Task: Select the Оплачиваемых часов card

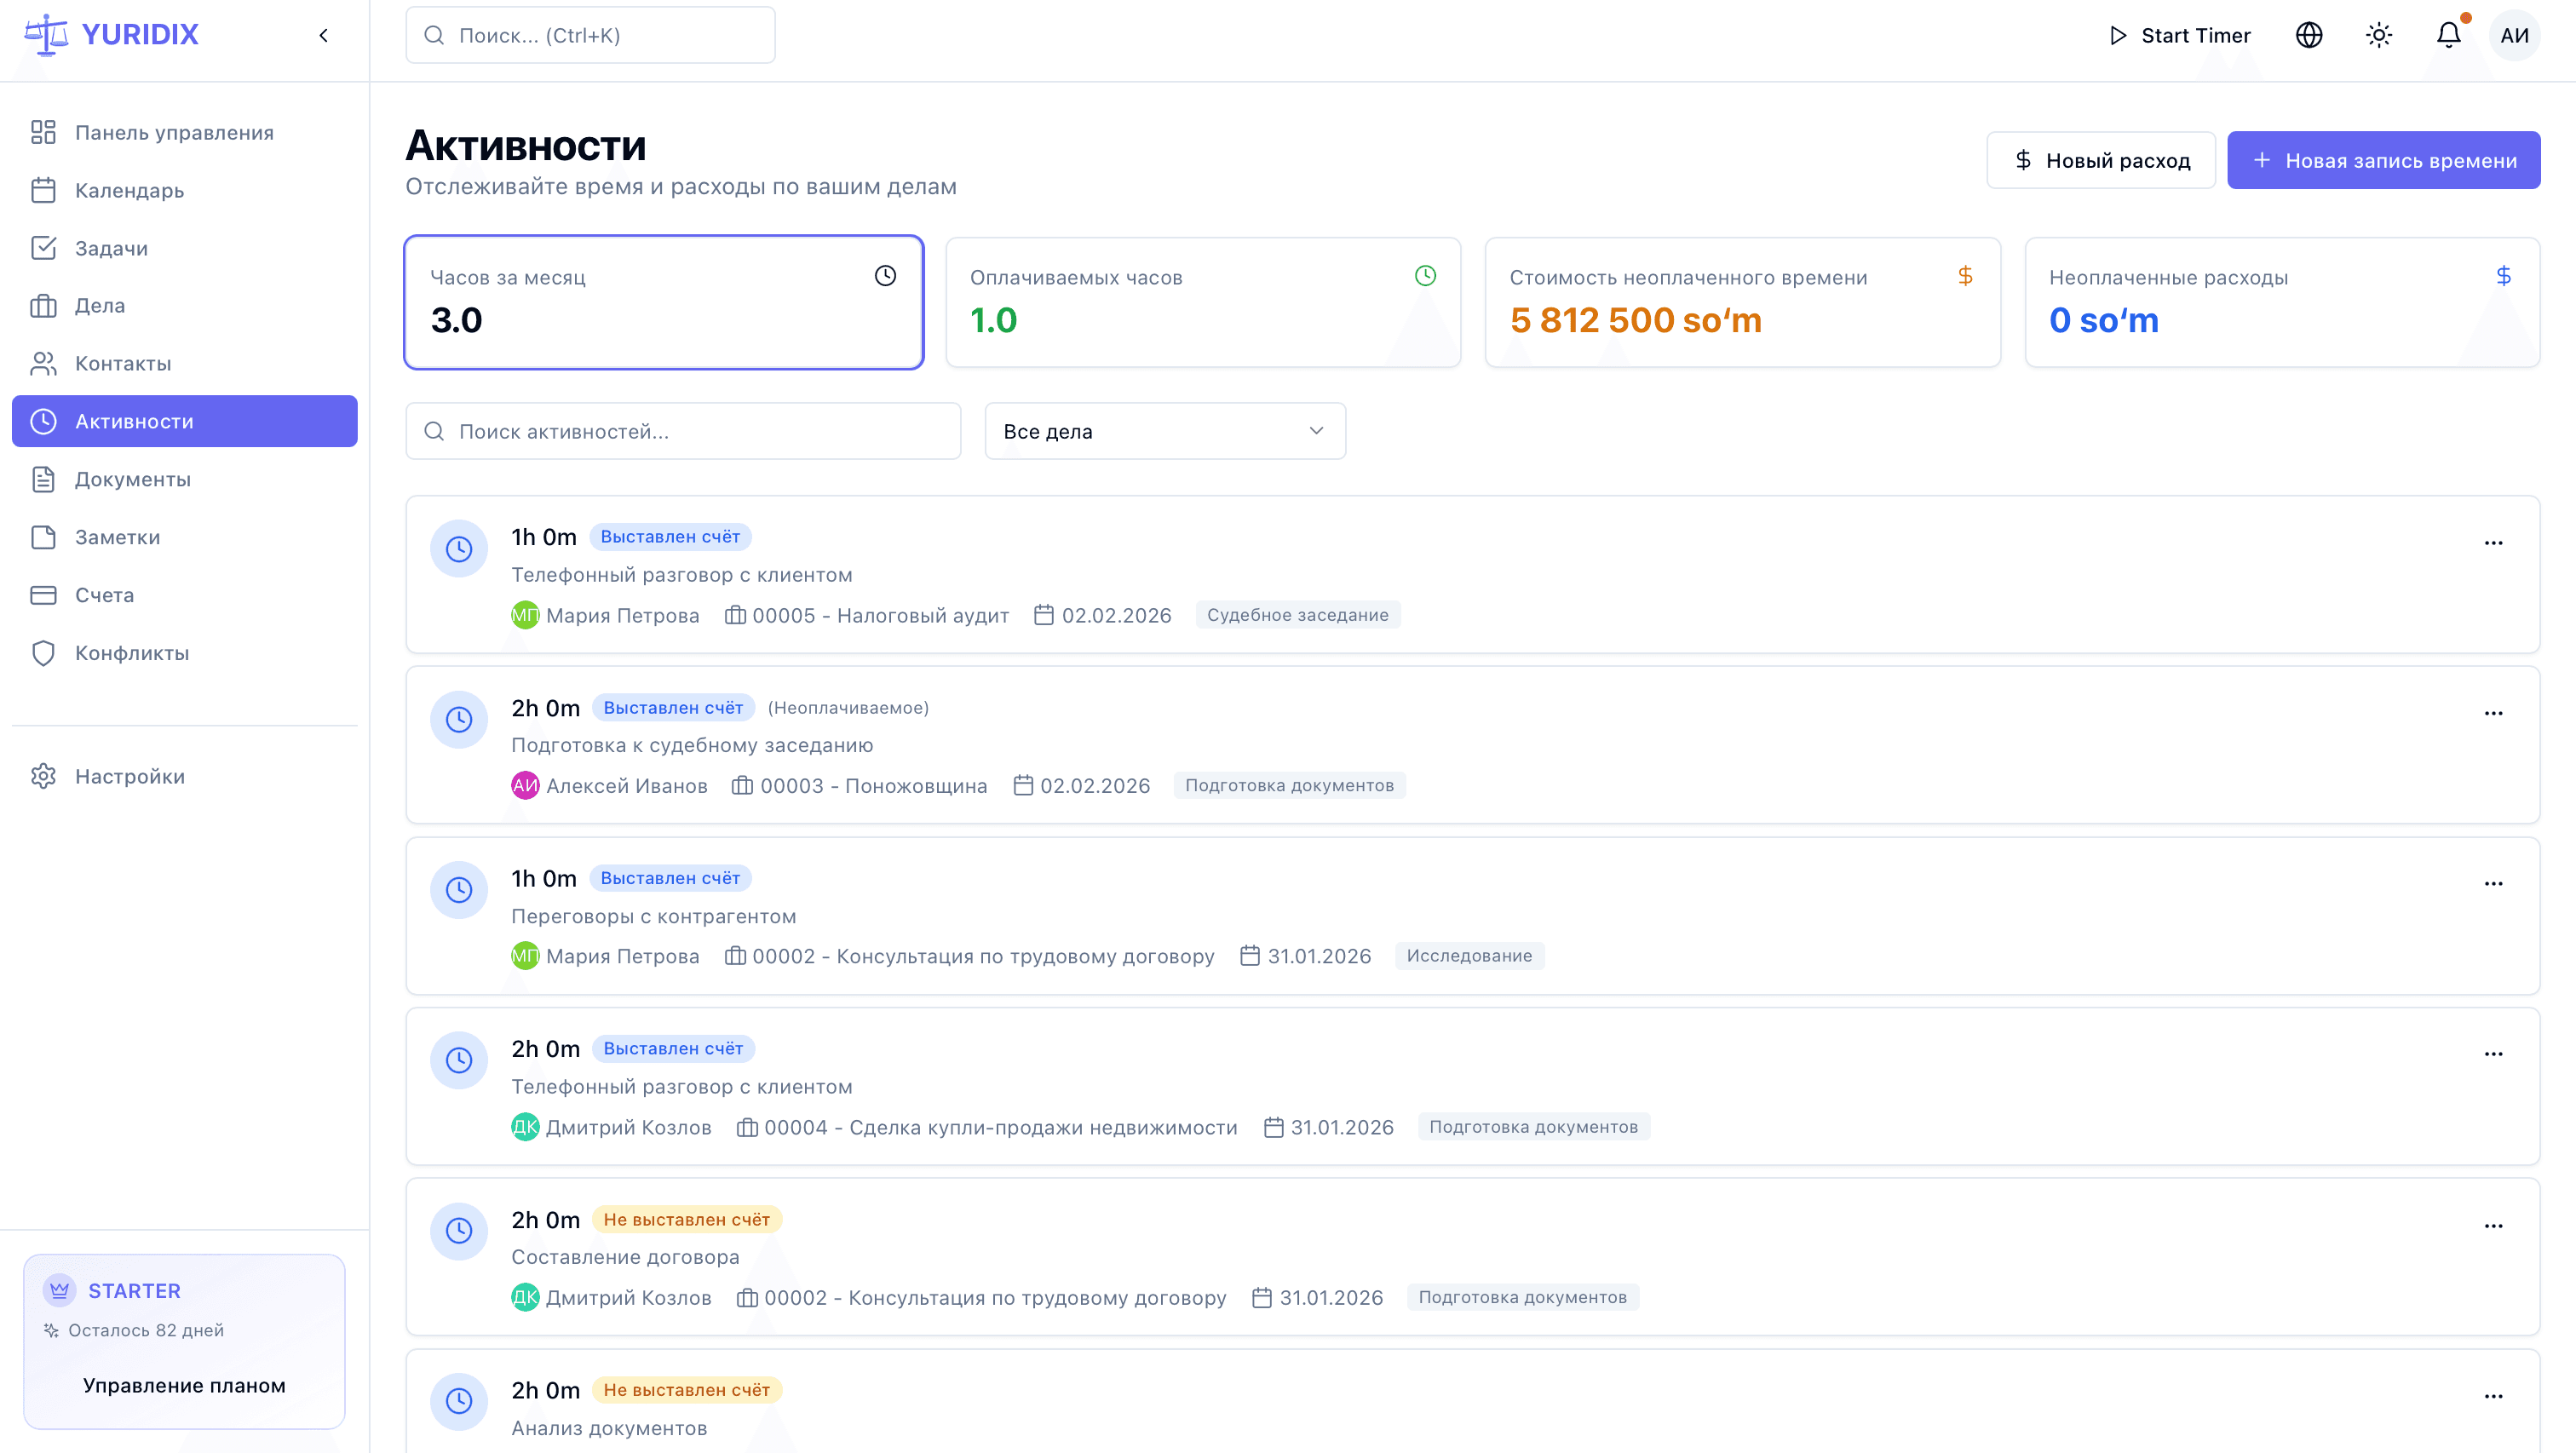Action: (1203, 303)
